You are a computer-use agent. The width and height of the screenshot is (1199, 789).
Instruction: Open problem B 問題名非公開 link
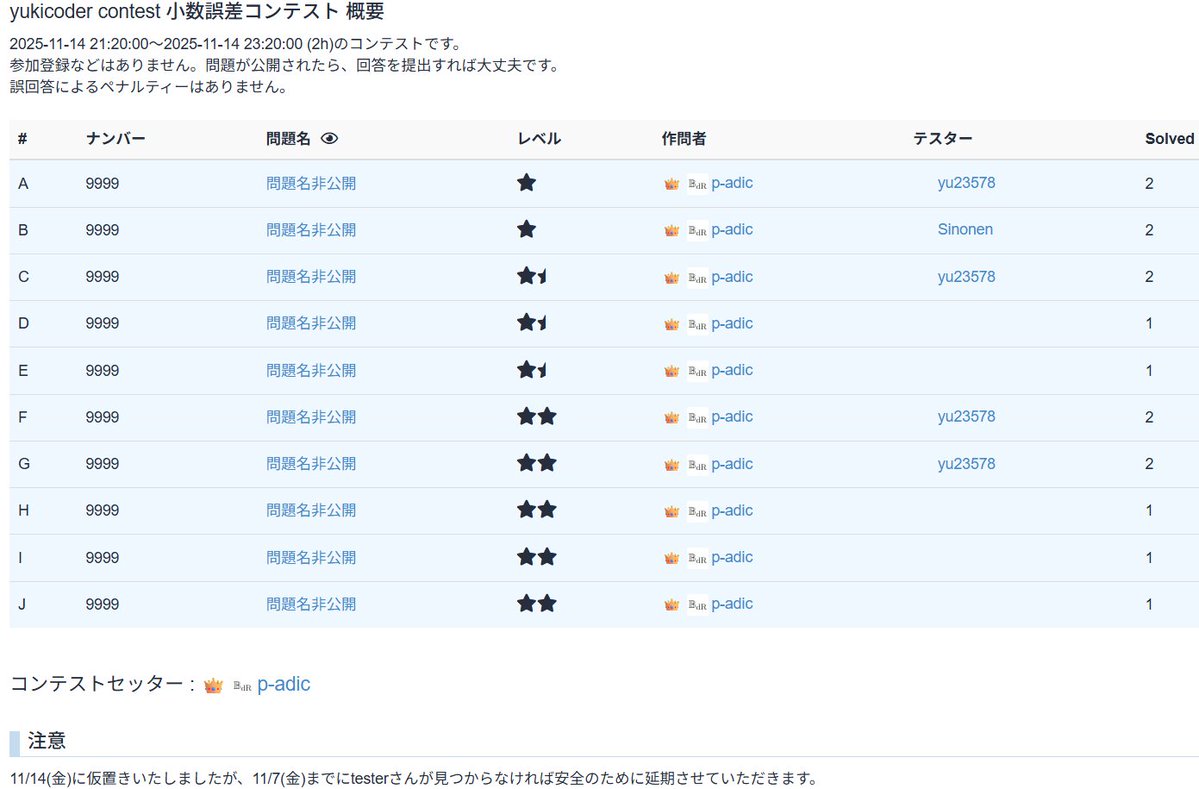[x=310, y=230]
